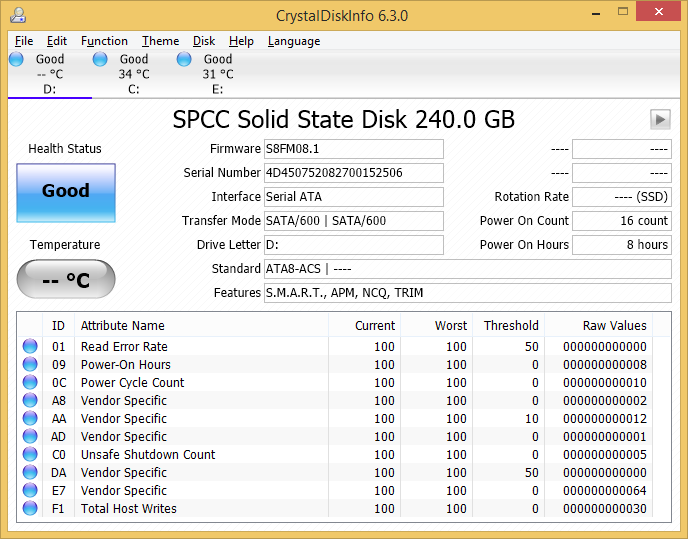Click status orb for Power-On Hours row

[x=30, y=364]
